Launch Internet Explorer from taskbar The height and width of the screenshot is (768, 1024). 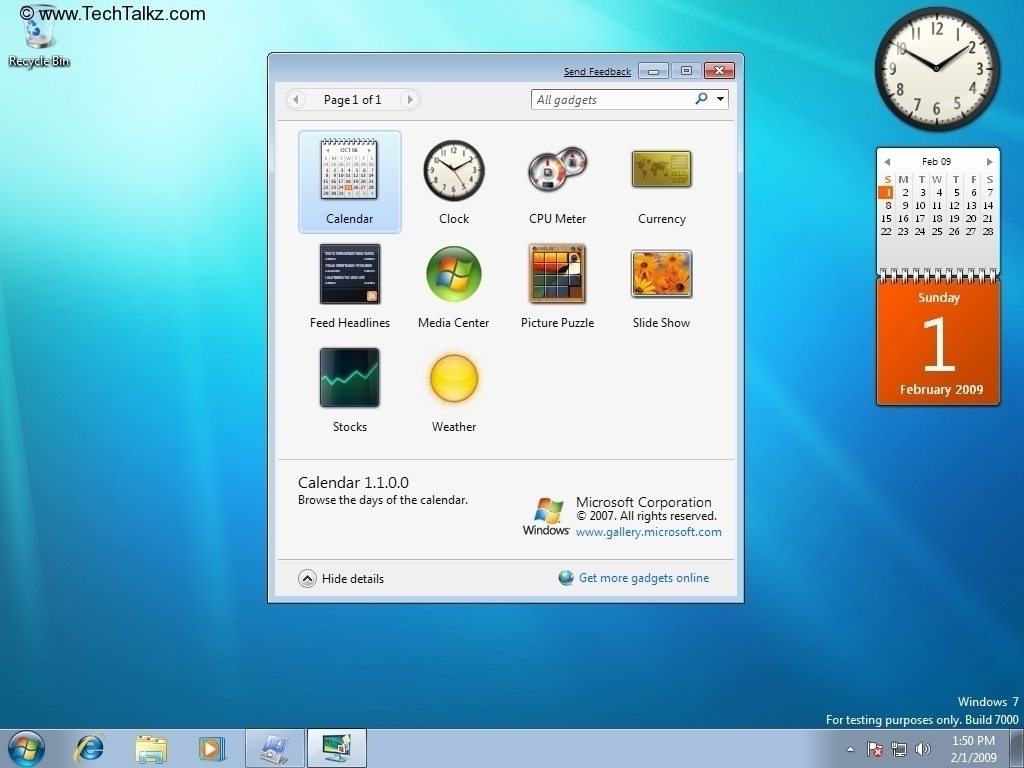[x=89, y=748]
